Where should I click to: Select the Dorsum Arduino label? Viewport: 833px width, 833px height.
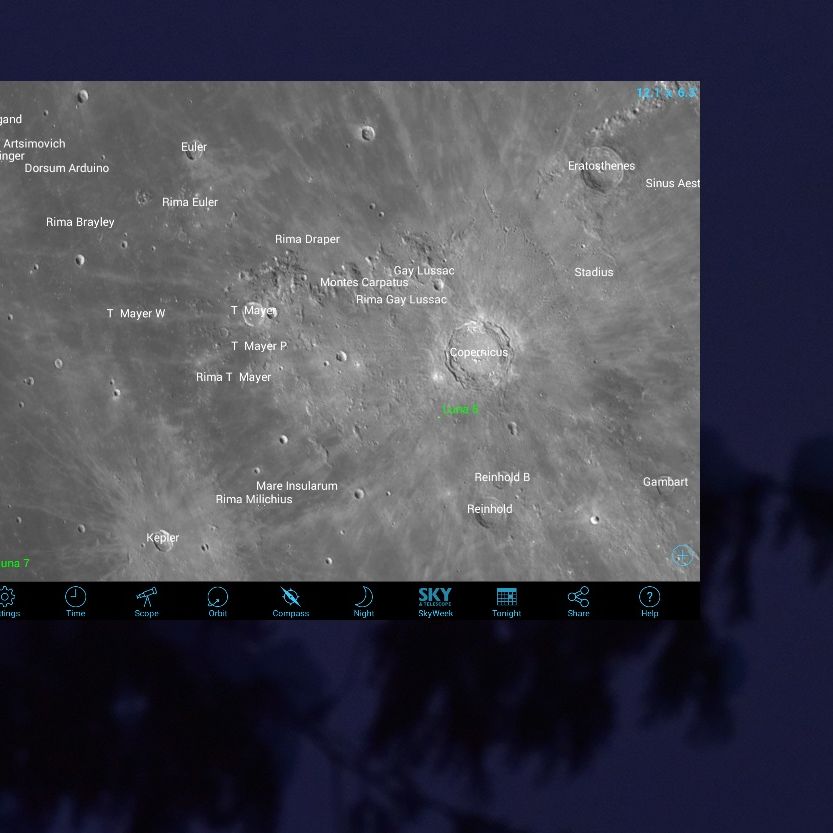(x=66, y=168)
